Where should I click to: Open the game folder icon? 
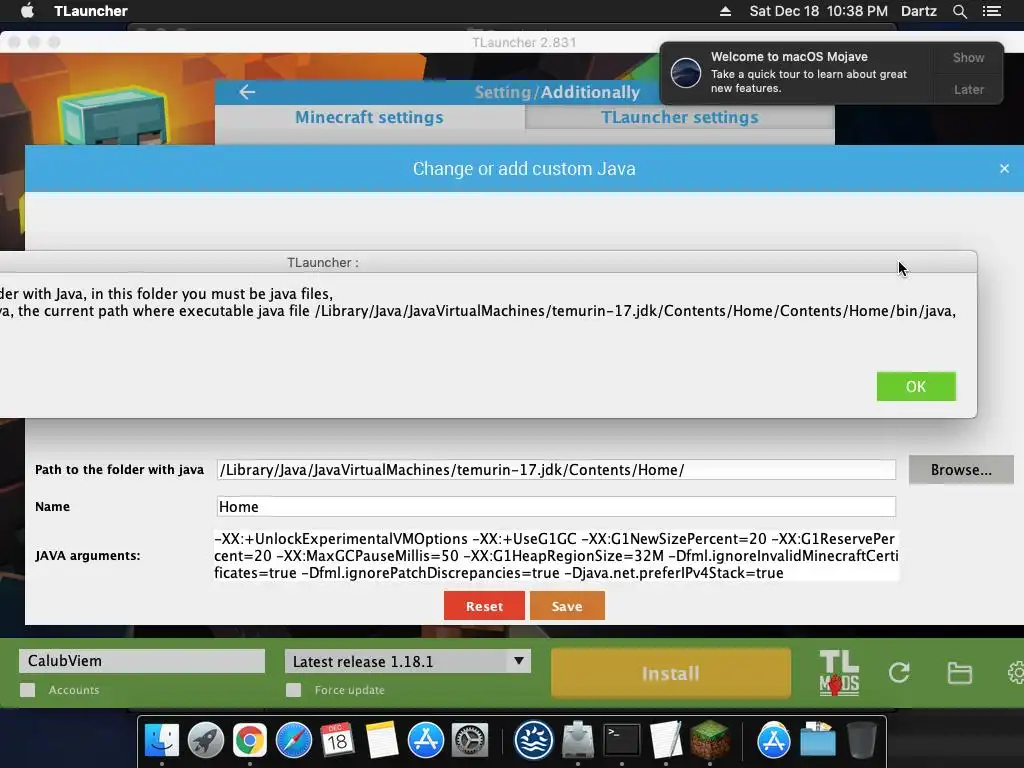[x=959, y=673]
